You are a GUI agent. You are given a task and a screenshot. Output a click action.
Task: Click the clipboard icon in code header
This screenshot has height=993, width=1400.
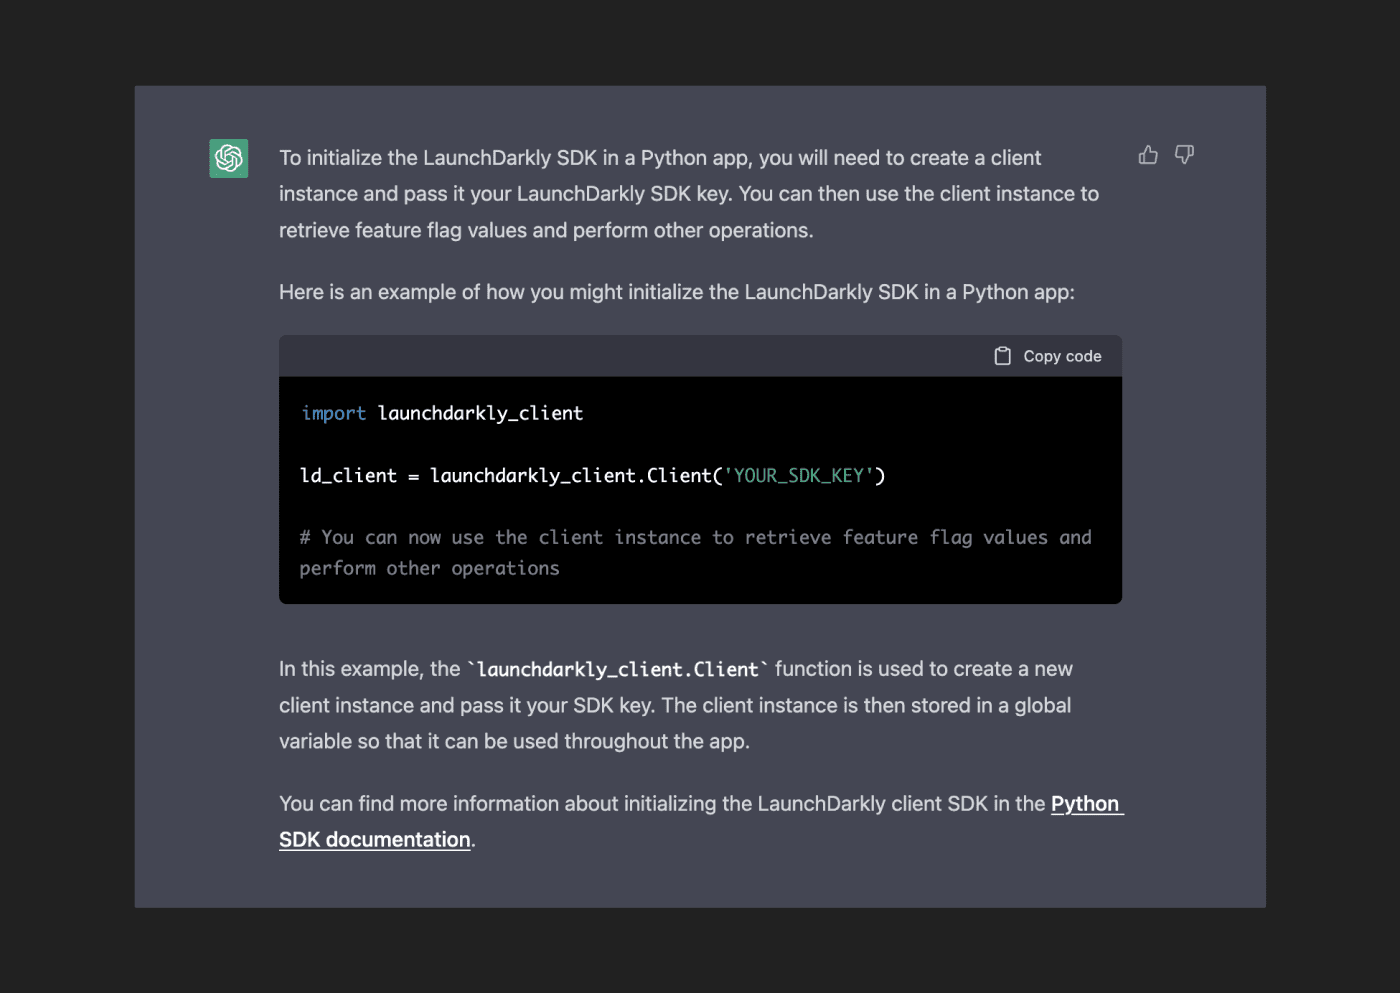1002,356
